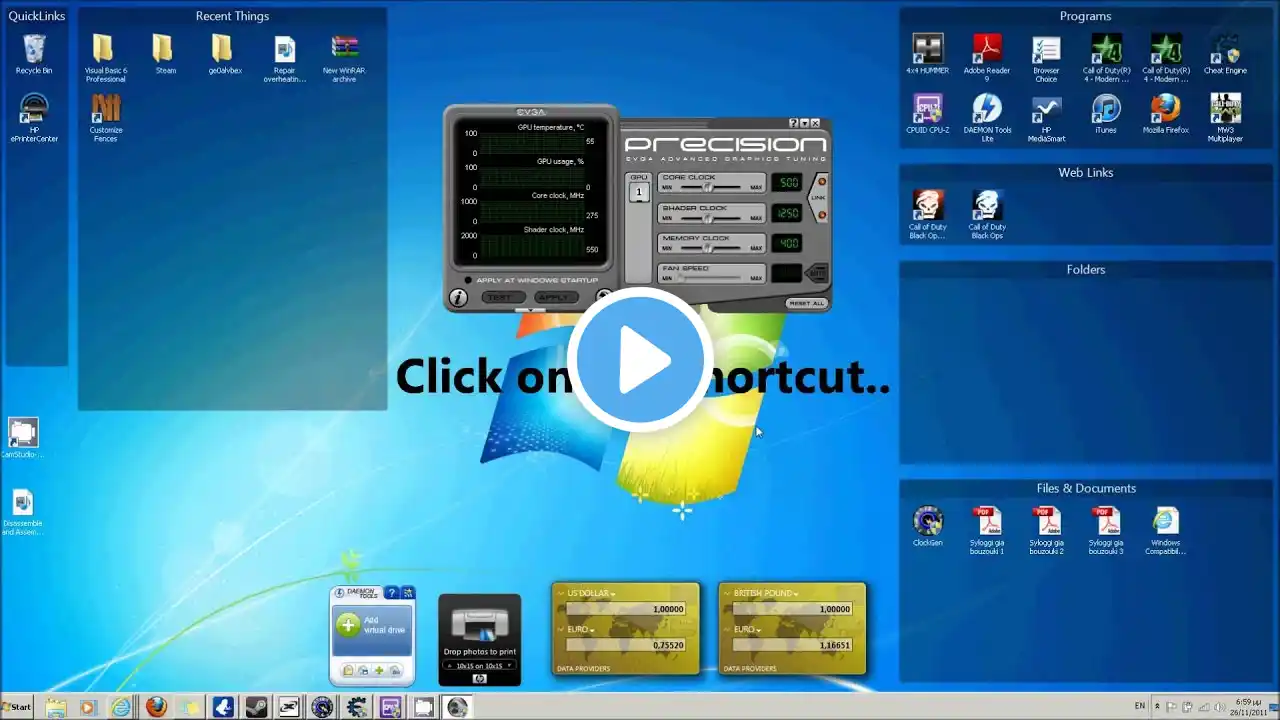The image size is (1280, 720).
Task: Open Windows Compatibility shortcut
Action: (1165, 530)
